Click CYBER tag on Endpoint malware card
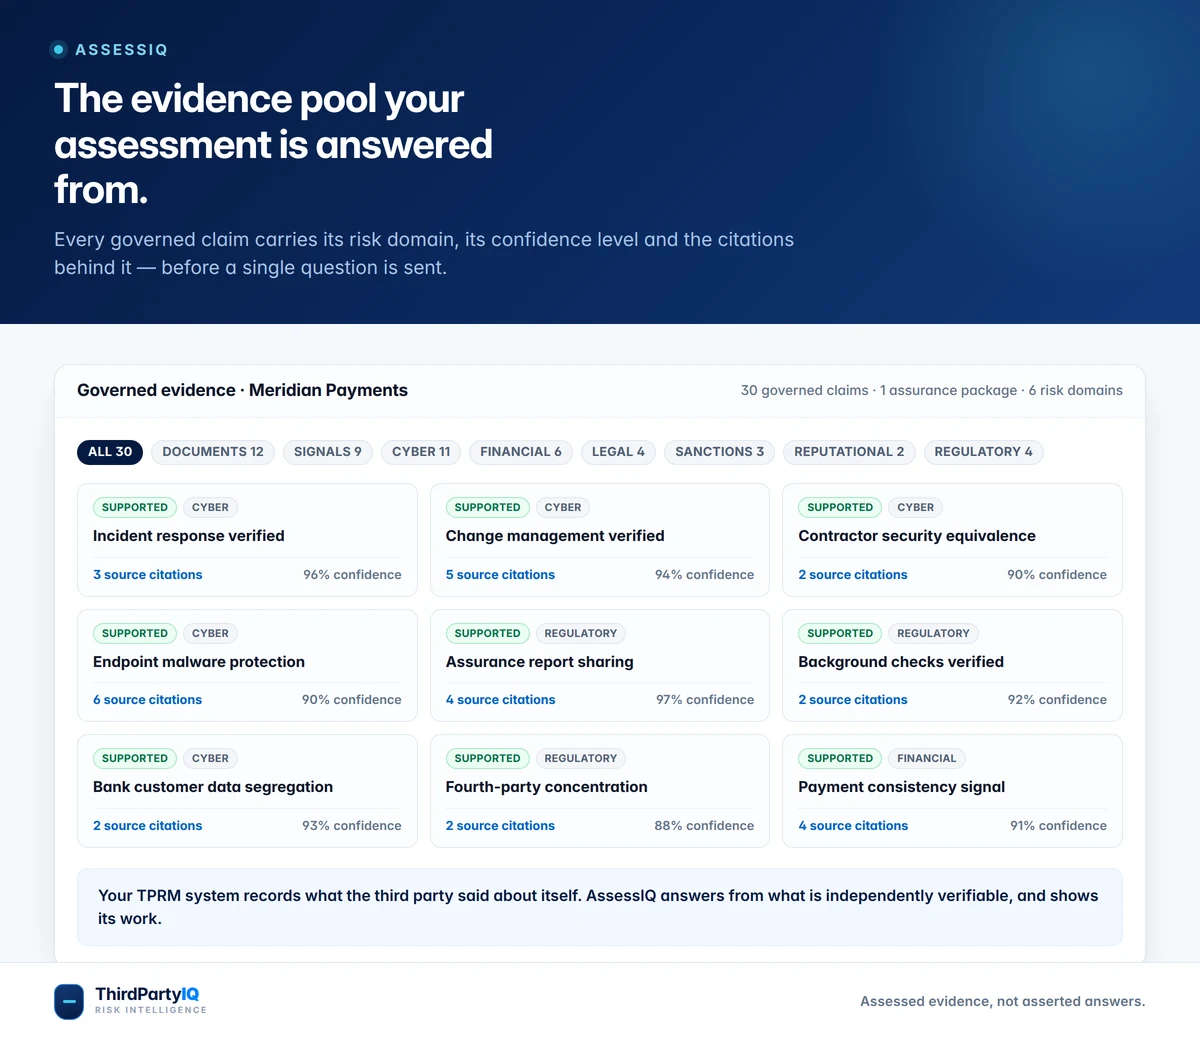Viewport: 1200px width, 1040px height. 210,633
